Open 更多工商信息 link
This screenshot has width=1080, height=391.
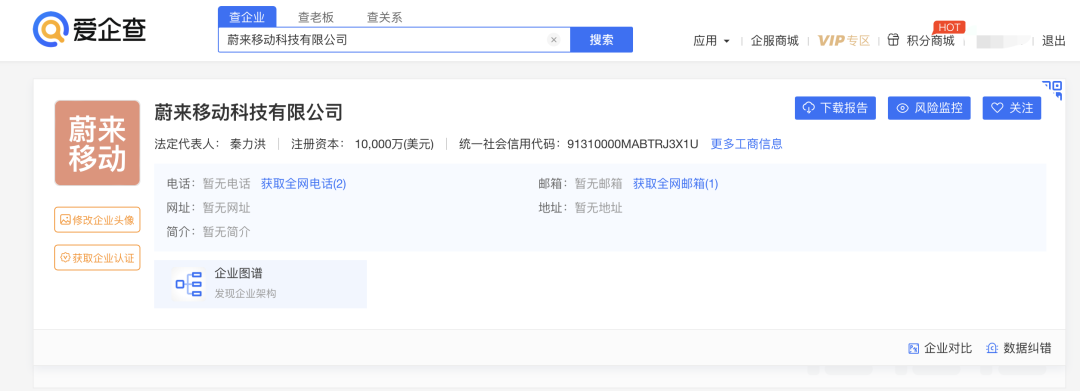(x=747, y=144)
